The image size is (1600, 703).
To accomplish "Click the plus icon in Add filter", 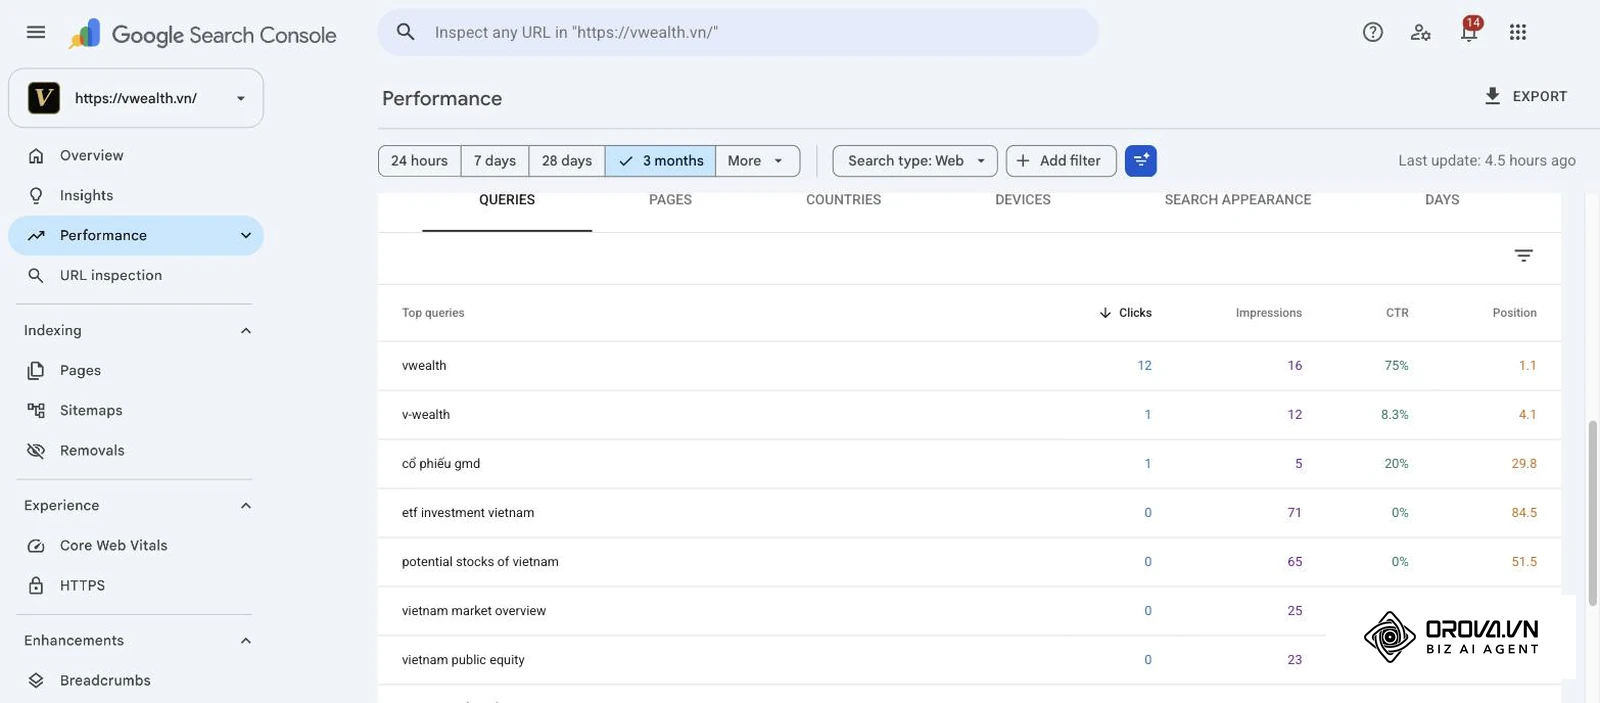I will [x=1023, y=161].
